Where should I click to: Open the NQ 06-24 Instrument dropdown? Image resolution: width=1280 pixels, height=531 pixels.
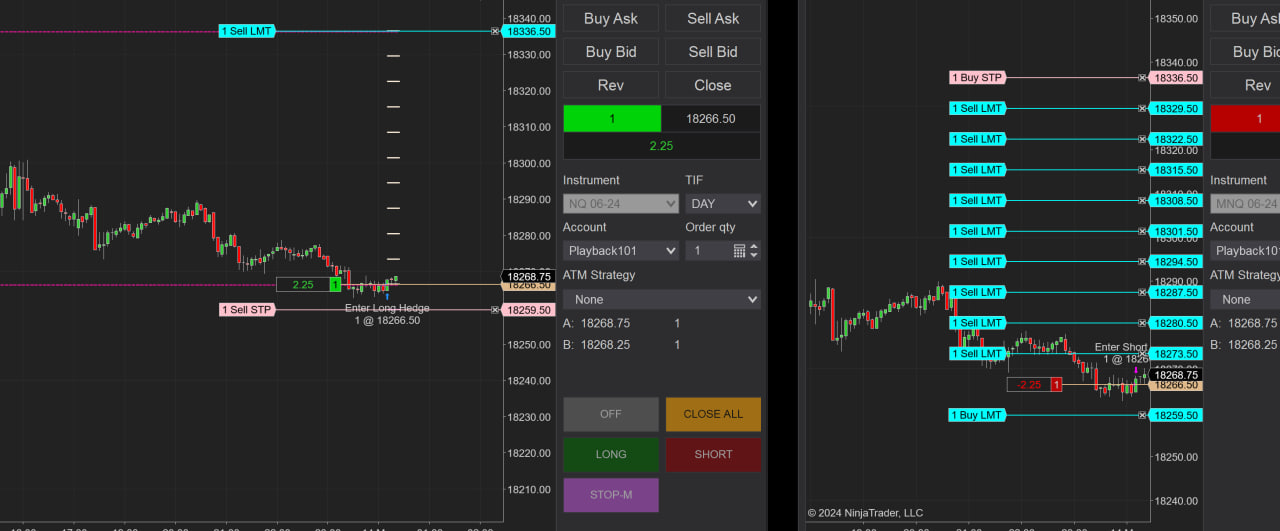(621, 204)
